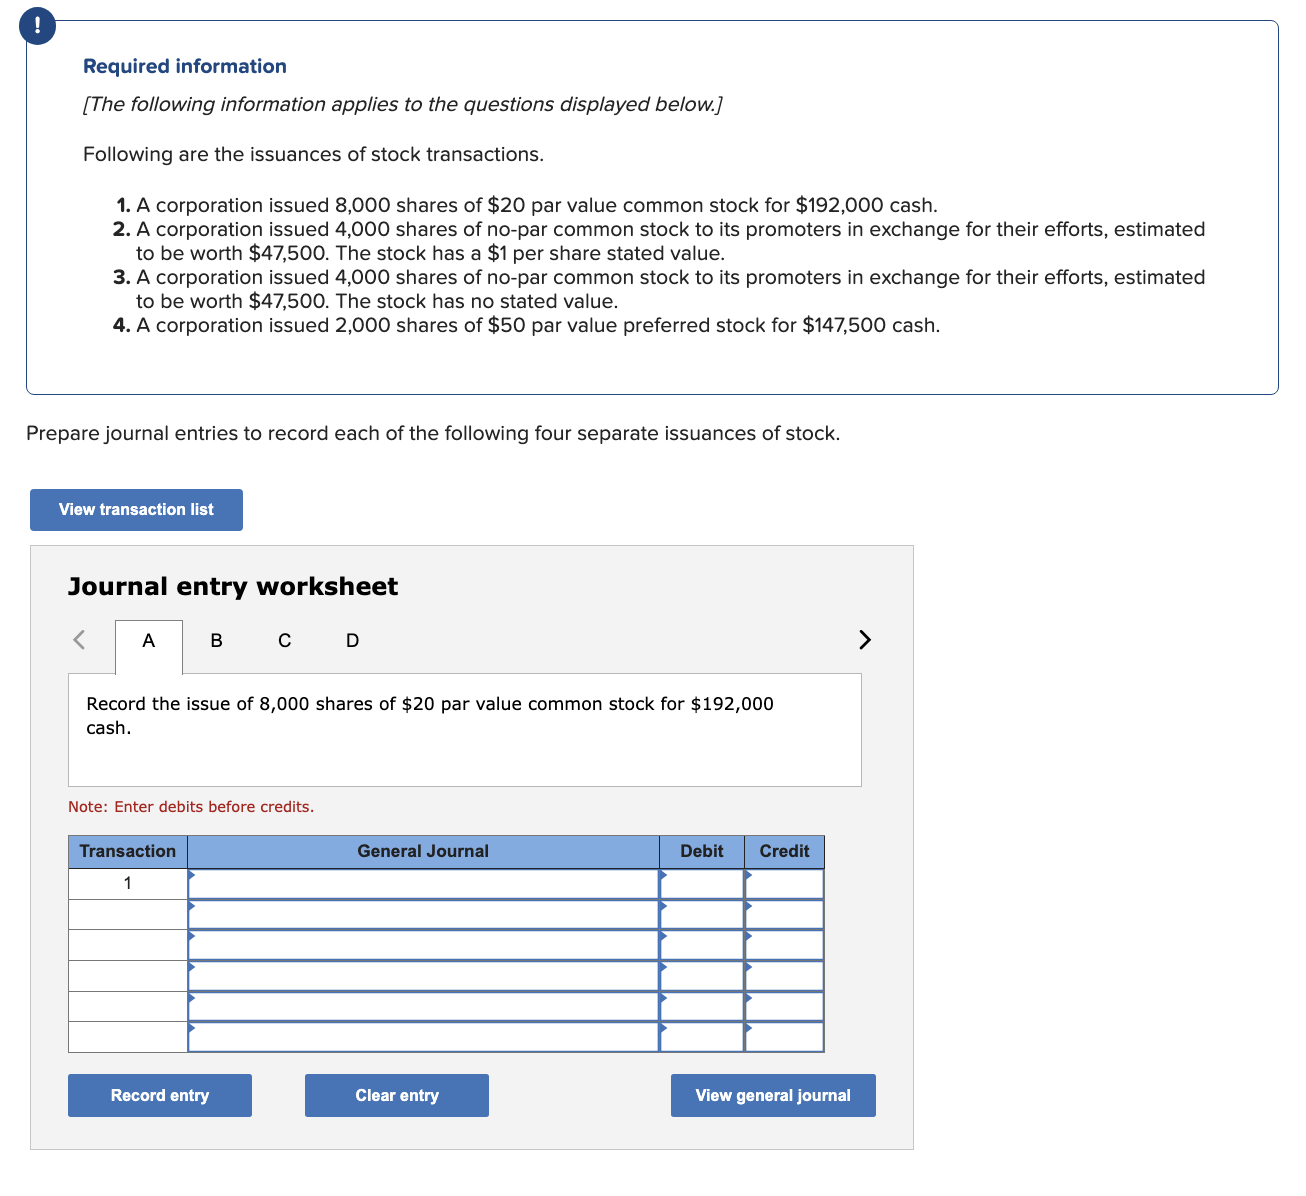This screenshot has height=1196, width=1306.
Task: Open the account dropdown in the last journal row
Action: pos(190,1027)
